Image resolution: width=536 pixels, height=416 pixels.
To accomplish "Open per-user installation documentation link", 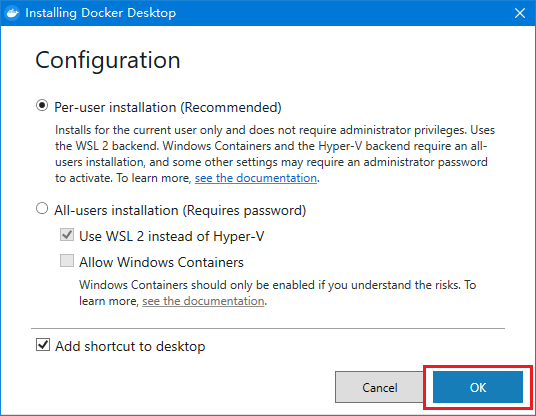I will tap(256, 178).
